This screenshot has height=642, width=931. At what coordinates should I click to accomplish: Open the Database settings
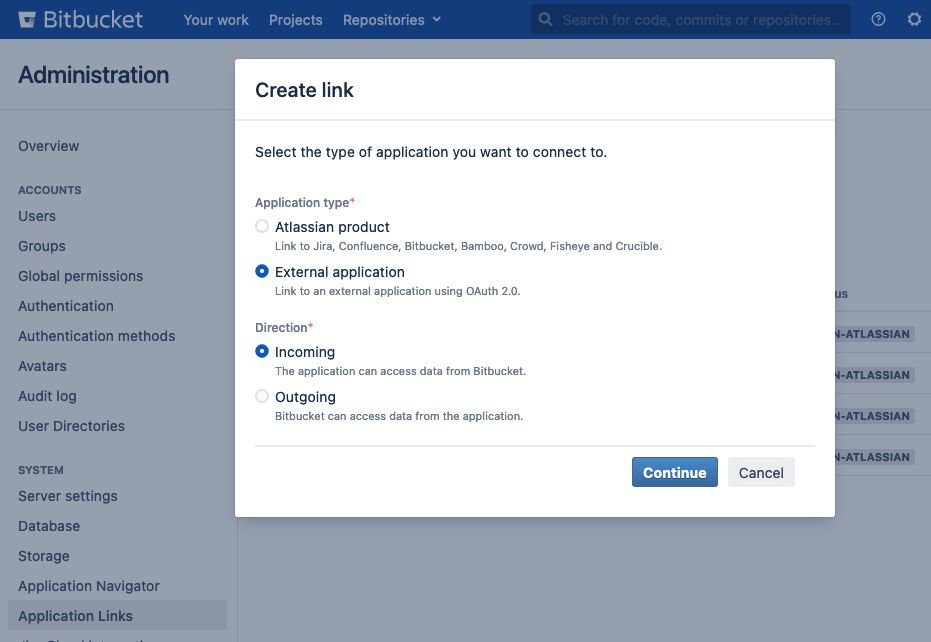click(x=48, y=525)
